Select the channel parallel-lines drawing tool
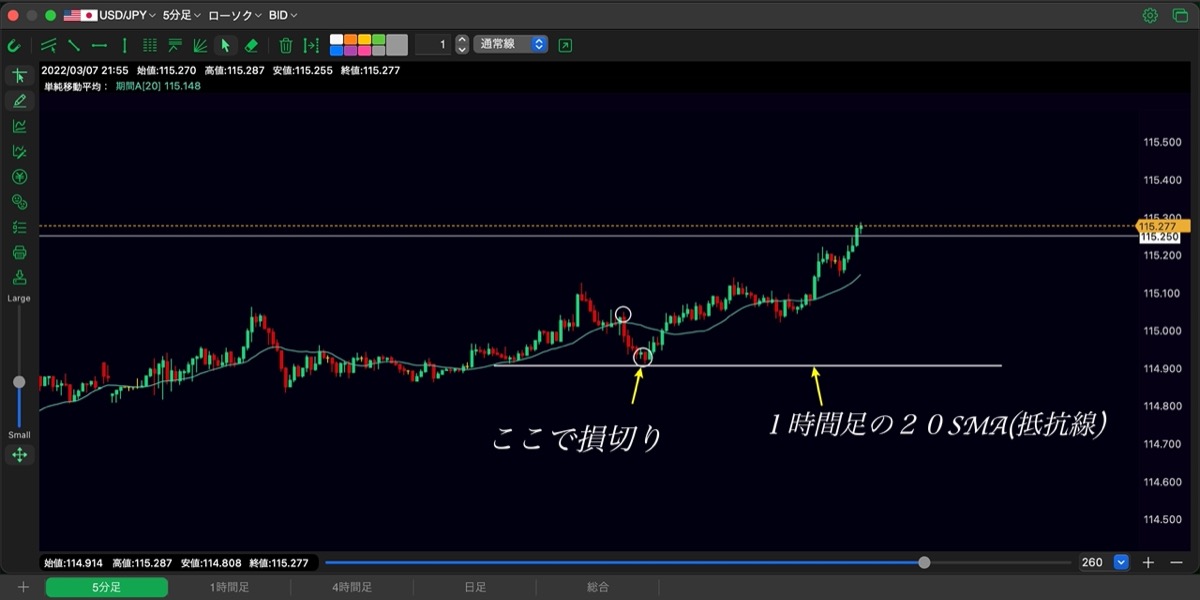 48,45
